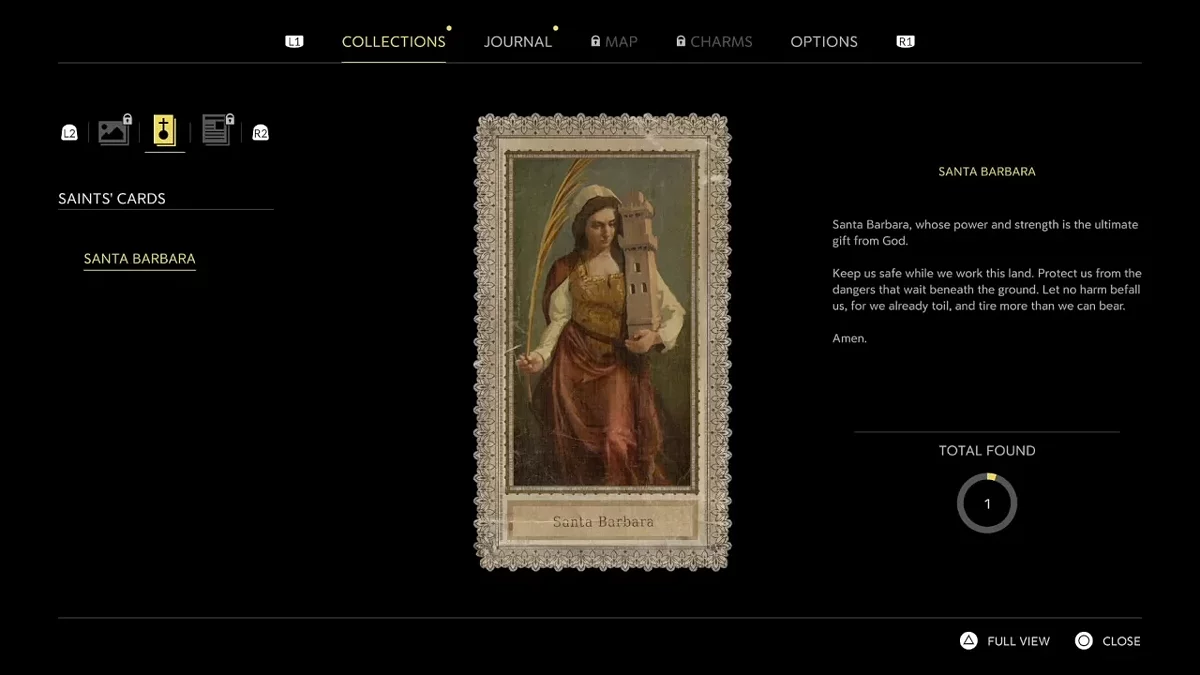
Task: Click the lock icon beside CHARMS
Action: click(680, 42)
